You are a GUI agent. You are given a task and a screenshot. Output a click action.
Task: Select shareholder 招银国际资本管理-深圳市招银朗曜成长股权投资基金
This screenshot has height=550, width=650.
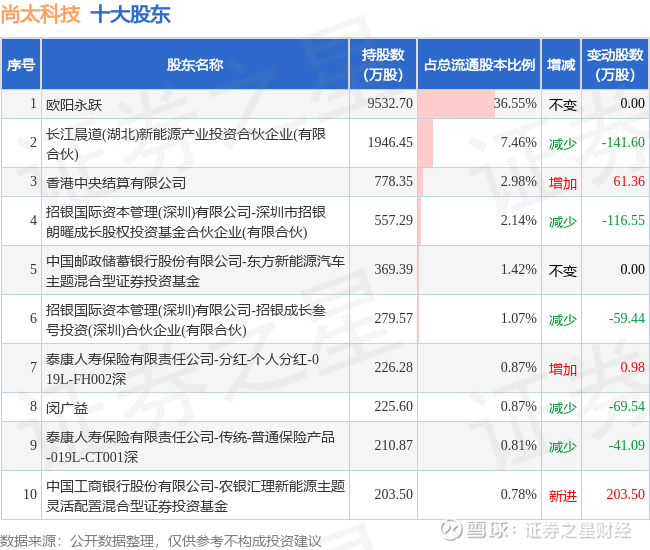[186, 222]
